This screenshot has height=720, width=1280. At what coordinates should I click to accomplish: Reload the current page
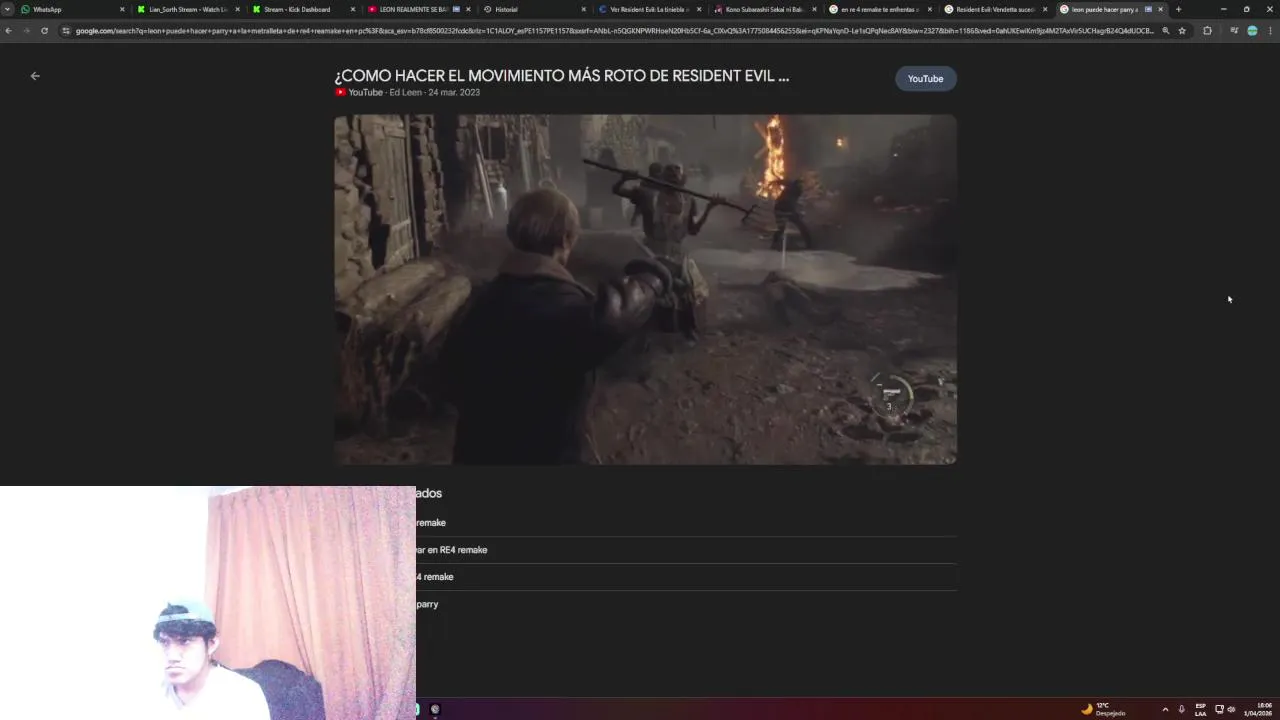point(44,31)
